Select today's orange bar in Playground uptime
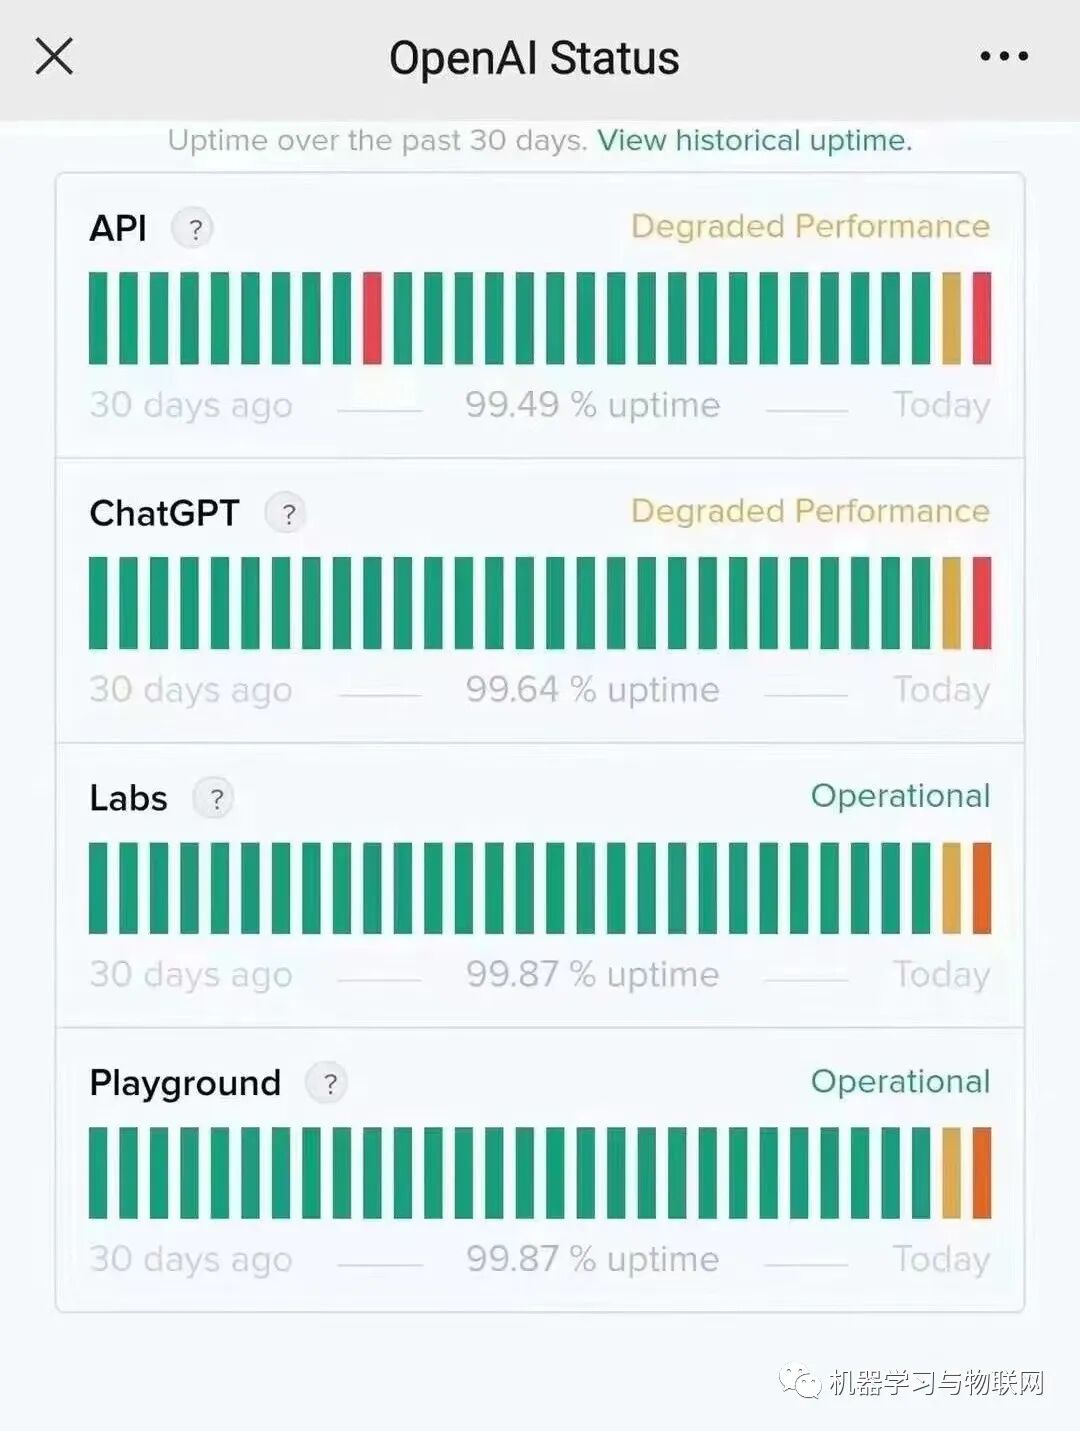This screenshot has height=1431, width=1080. click(982, 1173)
